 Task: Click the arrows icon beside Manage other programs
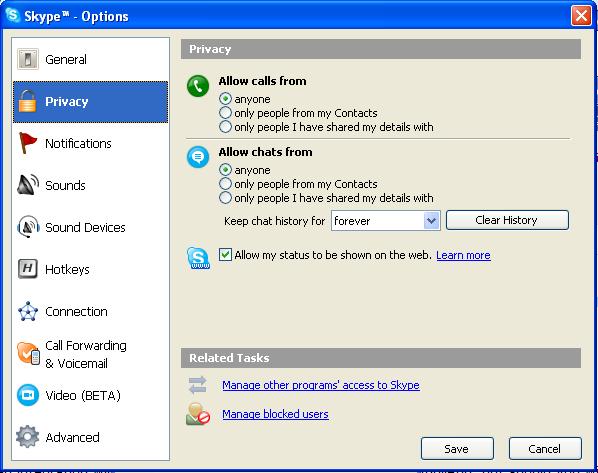[198, 385]
